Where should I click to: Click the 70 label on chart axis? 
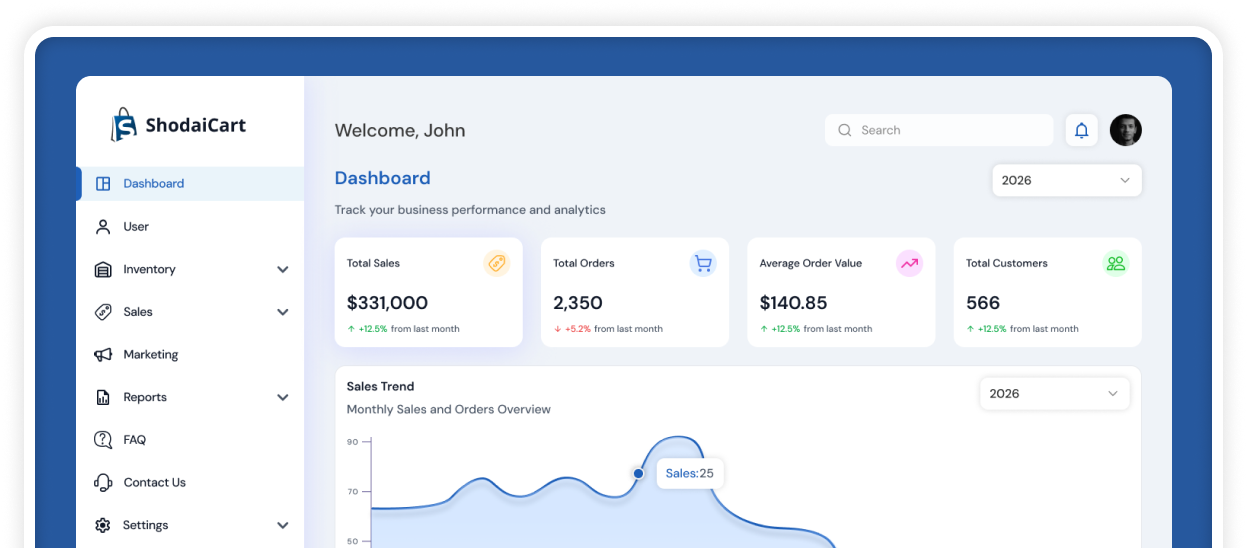point(352,492)
